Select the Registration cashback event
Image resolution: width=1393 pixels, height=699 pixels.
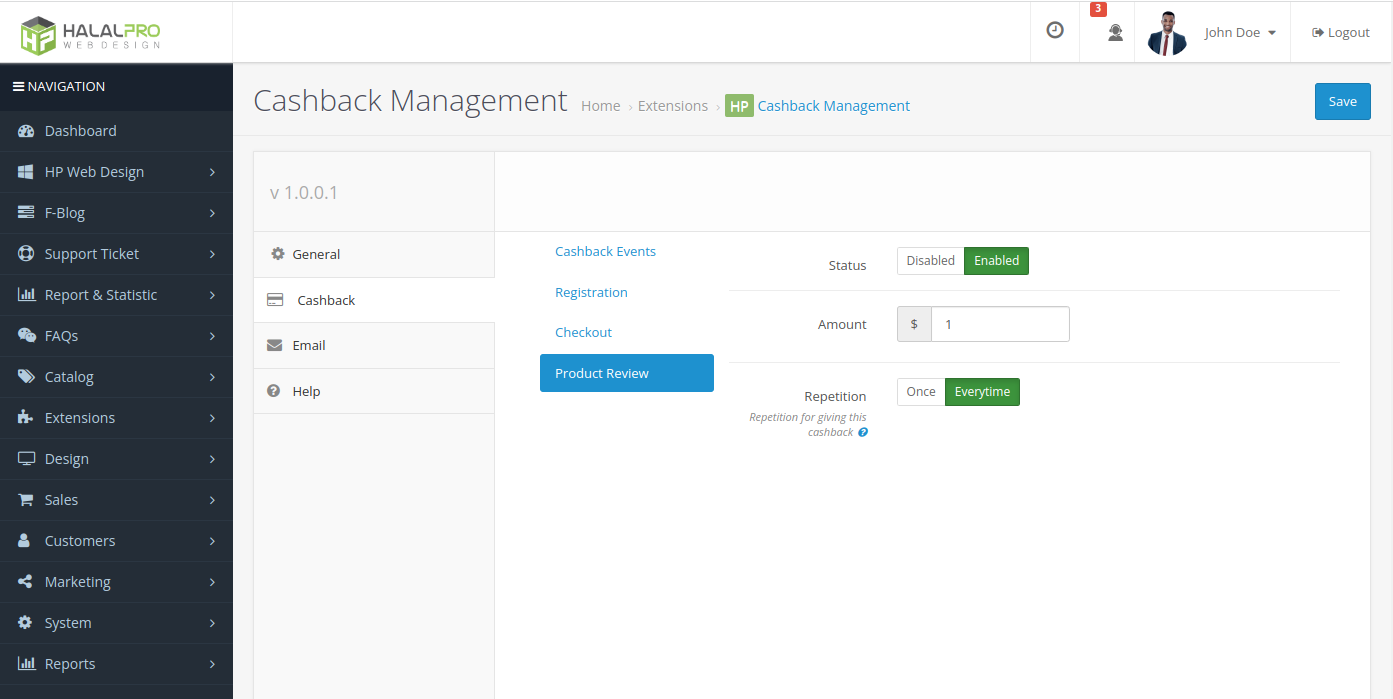tap(591, 292)
